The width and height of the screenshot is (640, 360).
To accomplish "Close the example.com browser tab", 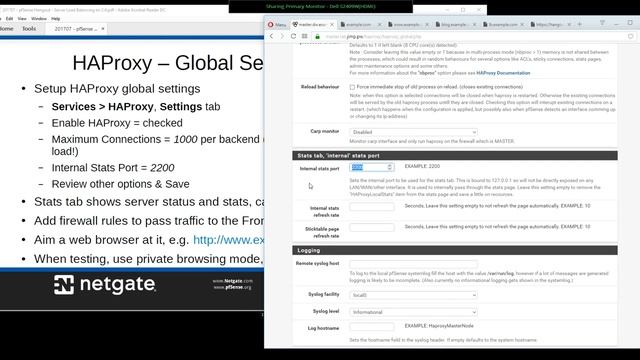I will pyautogui.click(x=379, y=25).
